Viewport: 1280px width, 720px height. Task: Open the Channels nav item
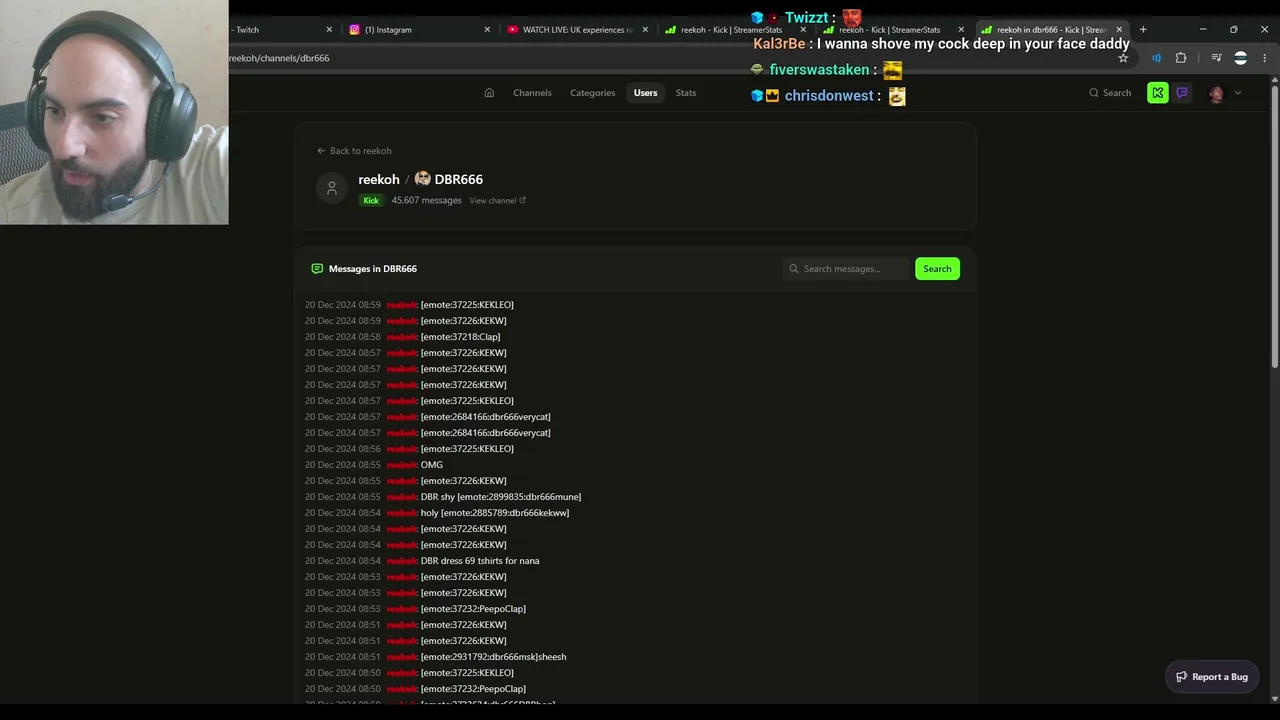(532, 93)
